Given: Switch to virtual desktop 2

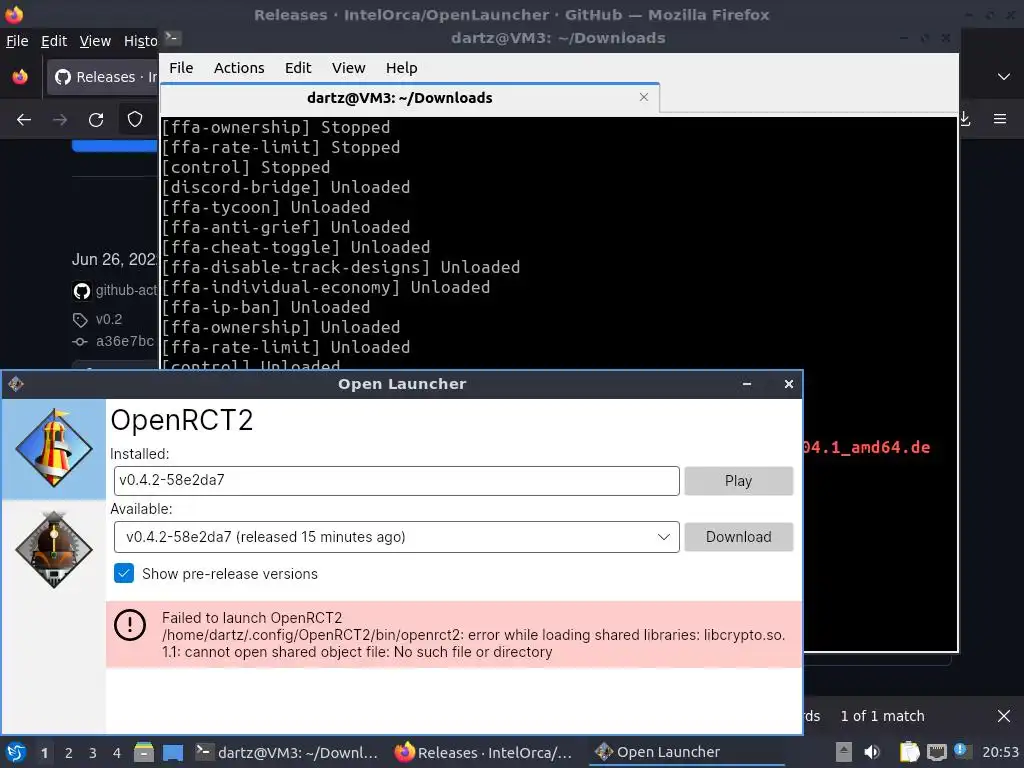Looking at the screenshot, I should 68,753.
